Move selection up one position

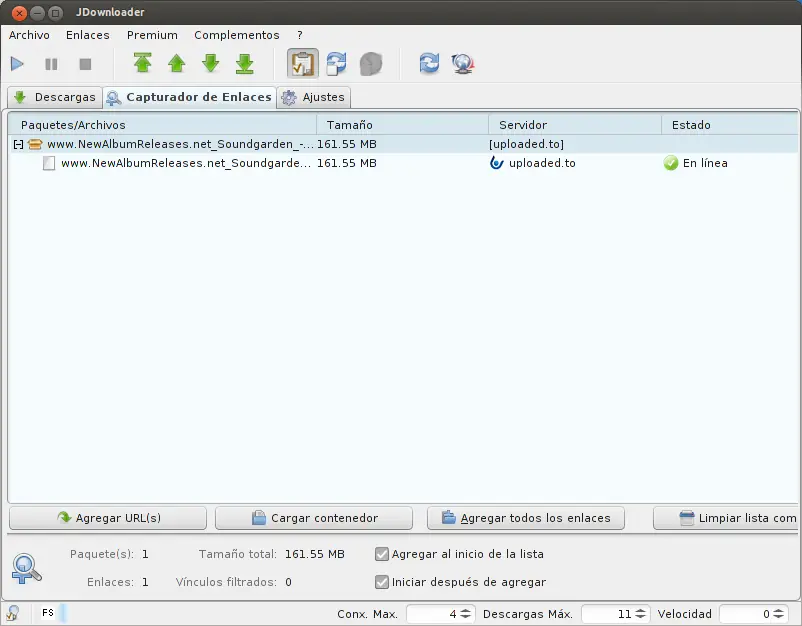[x=176, y=63]
